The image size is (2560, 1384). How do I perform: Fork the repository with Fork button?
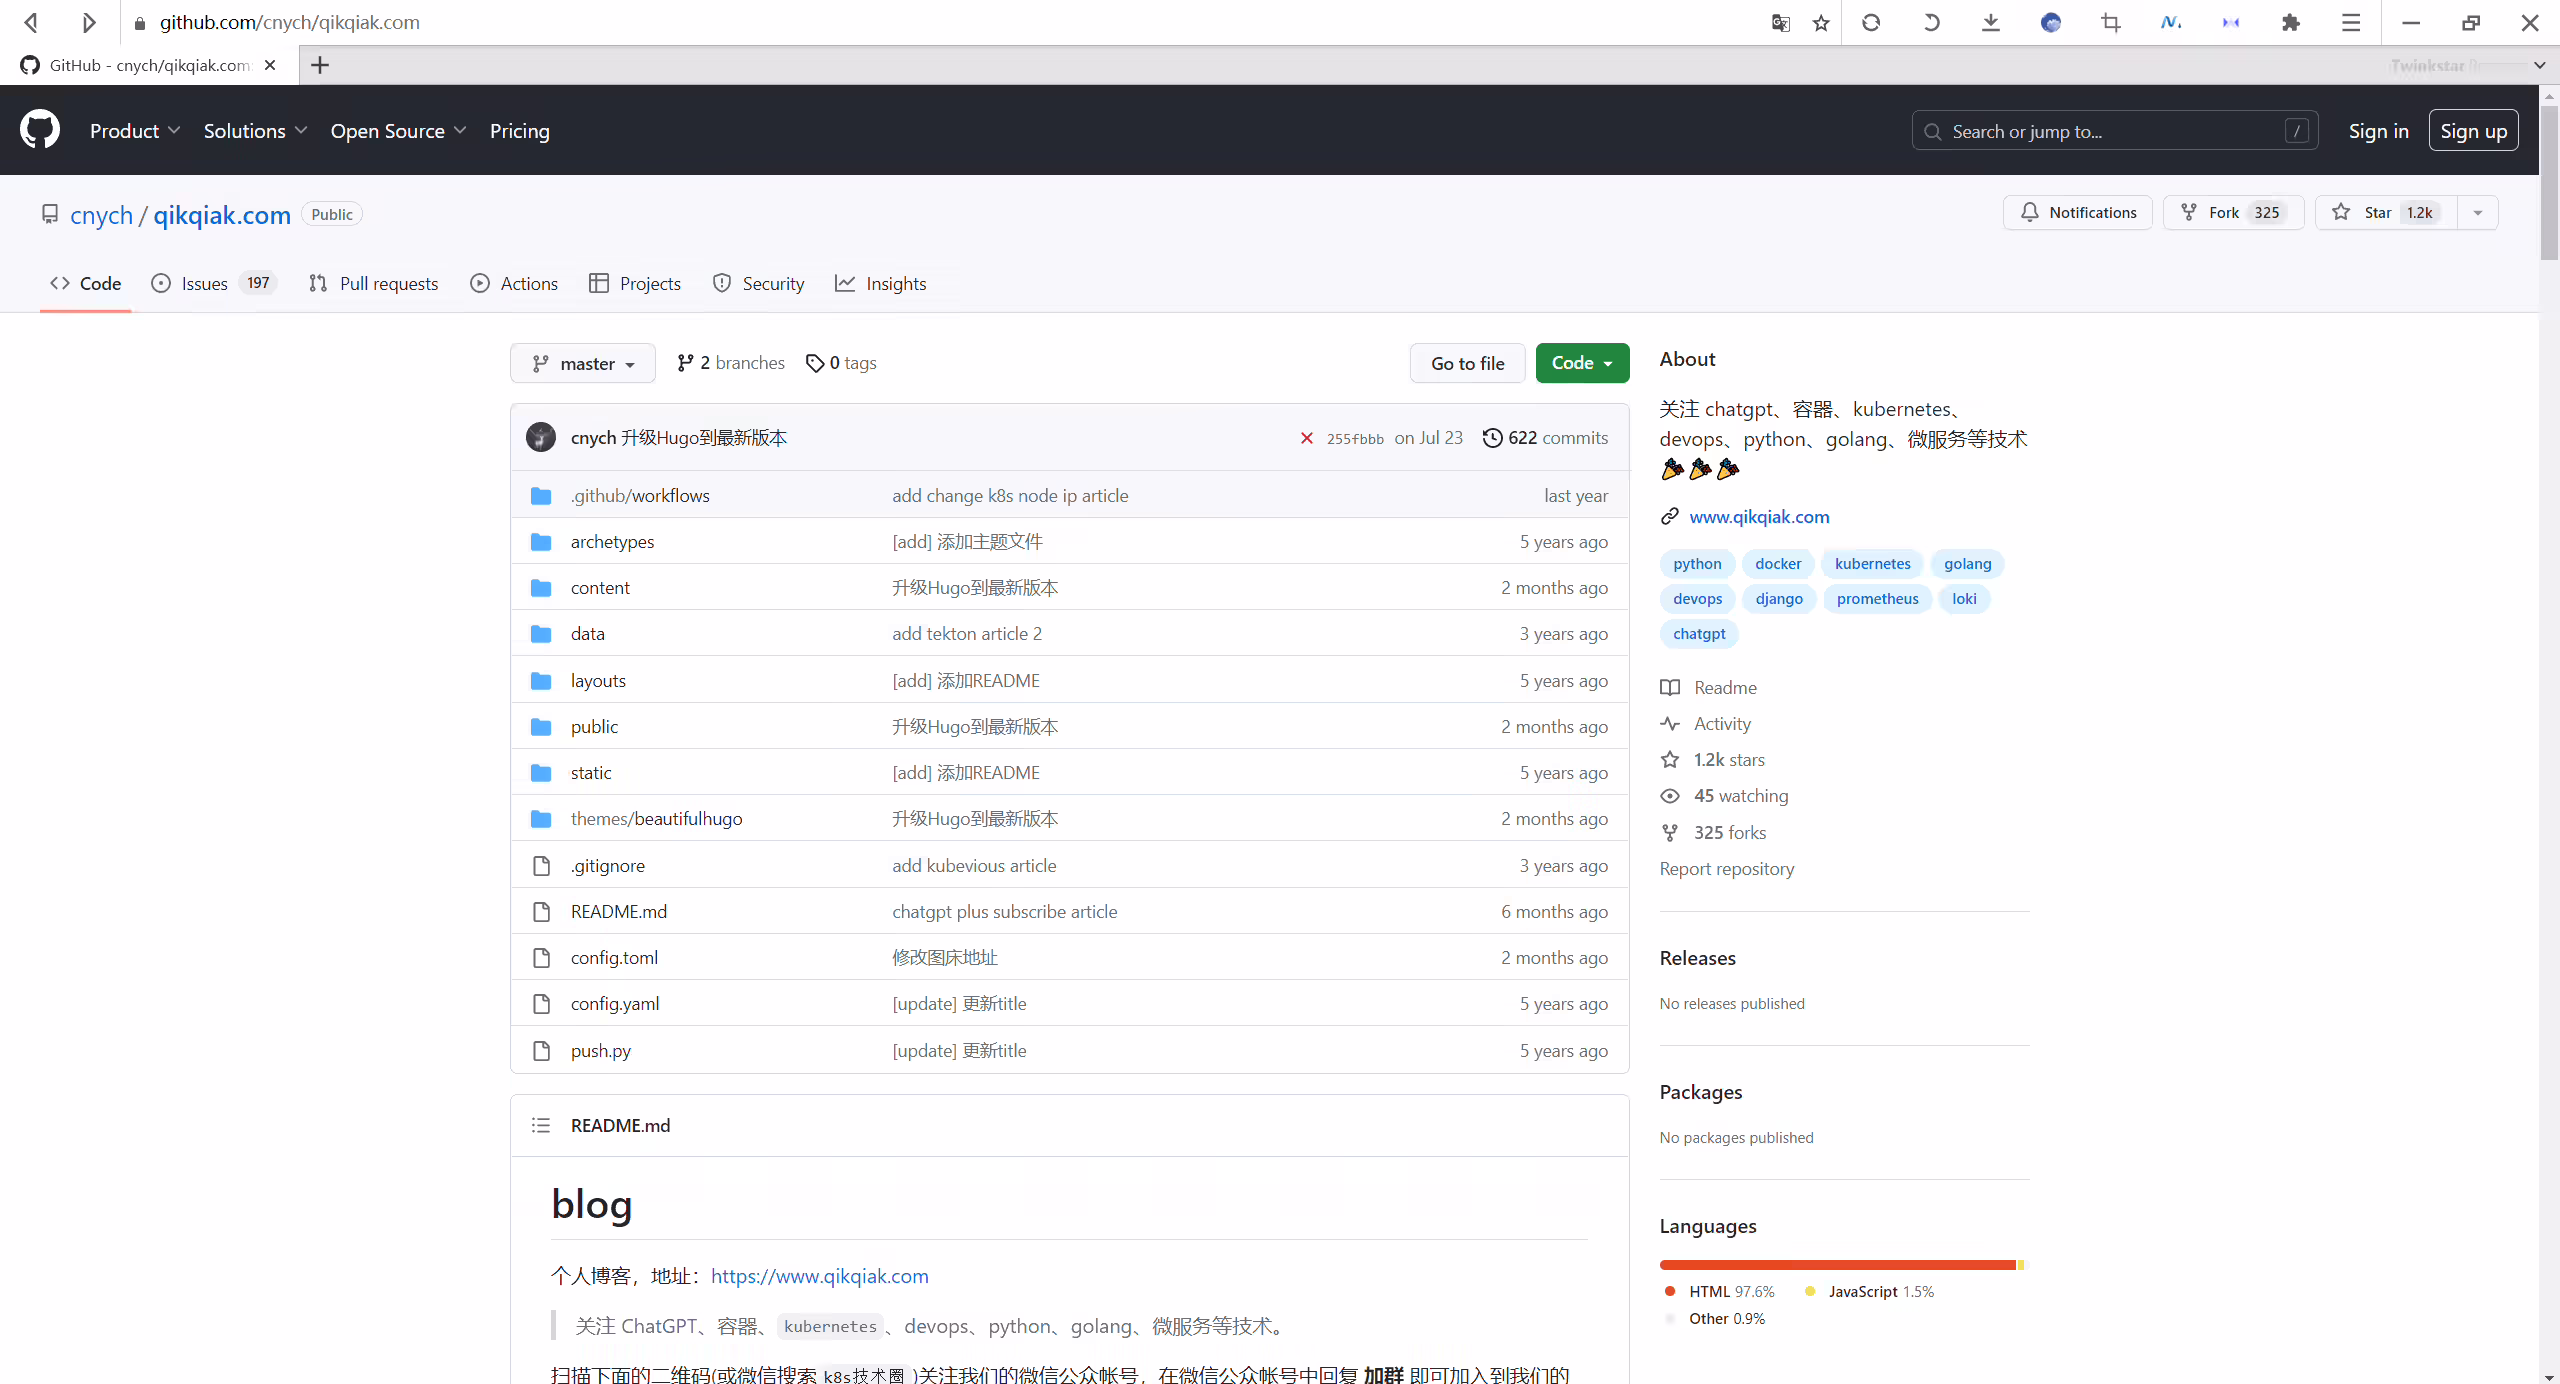2234,212
